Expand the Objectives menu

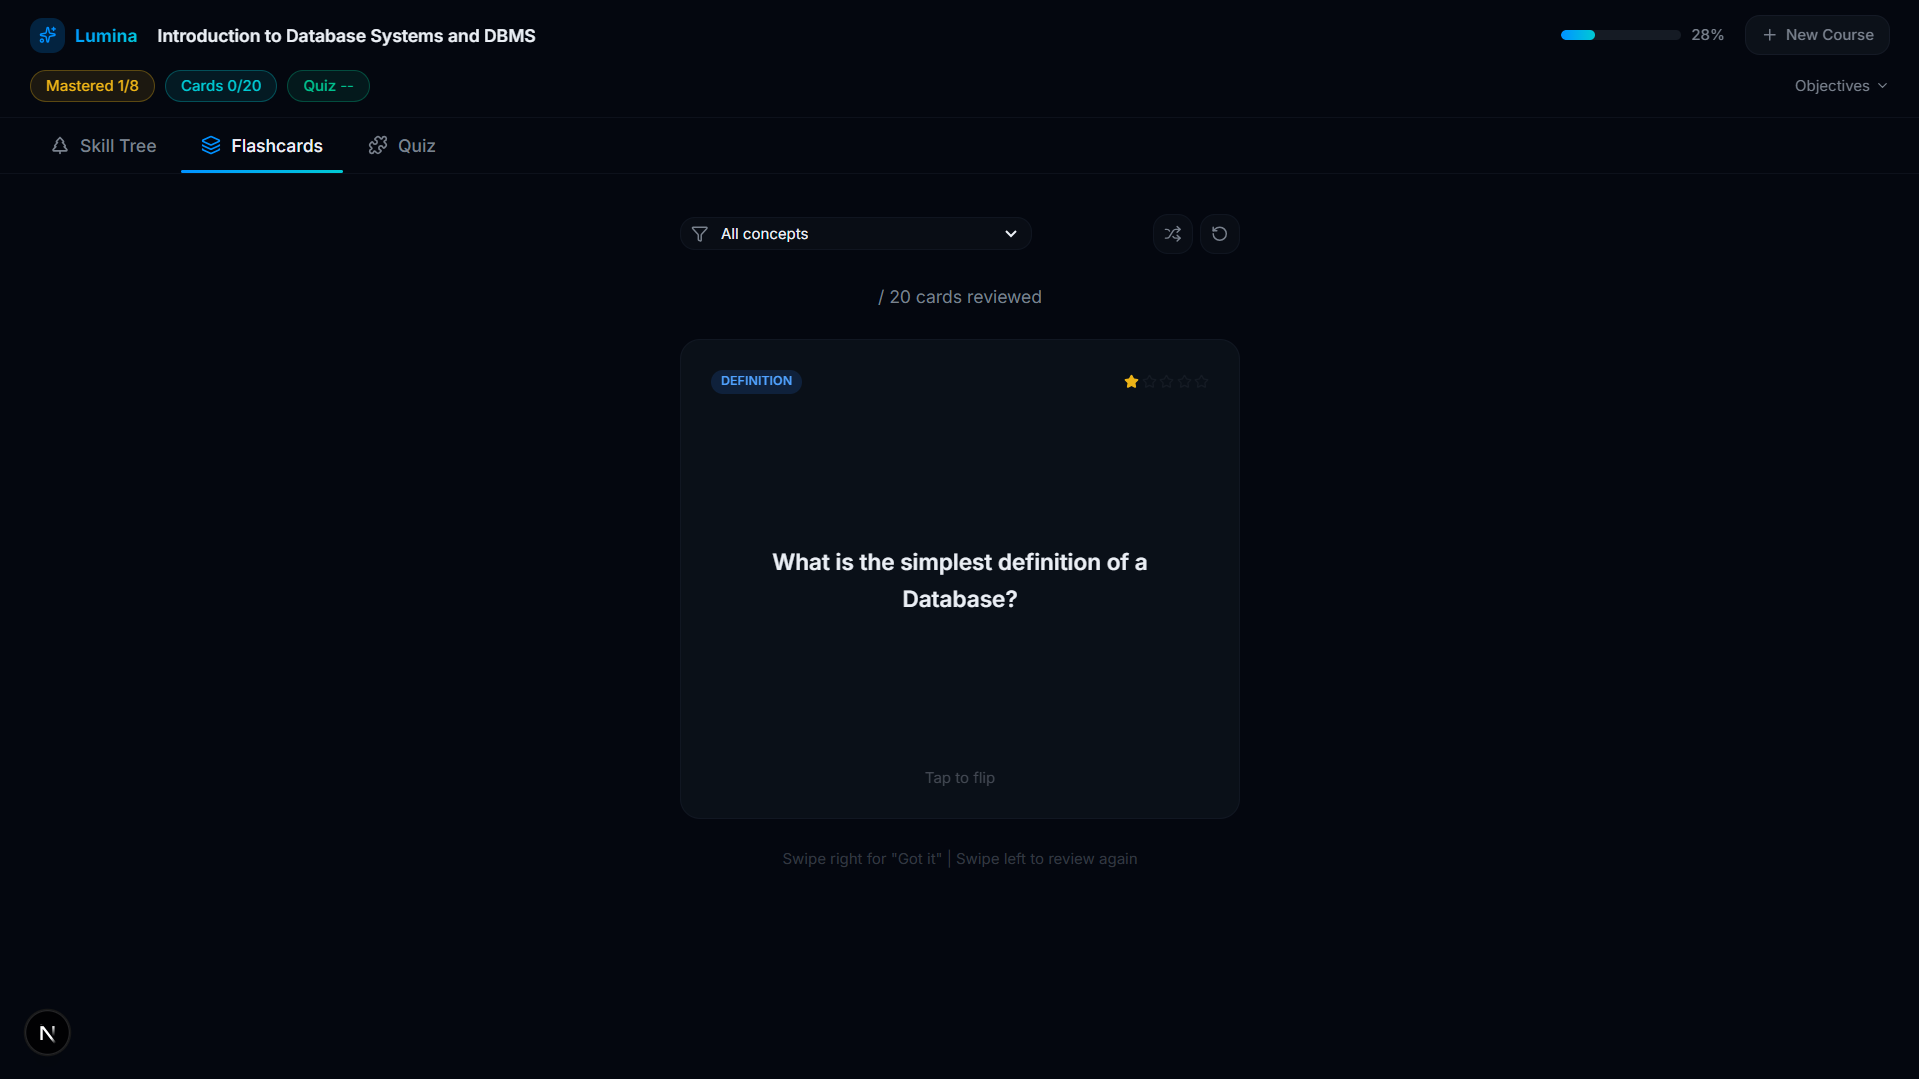click(1840, 86)
